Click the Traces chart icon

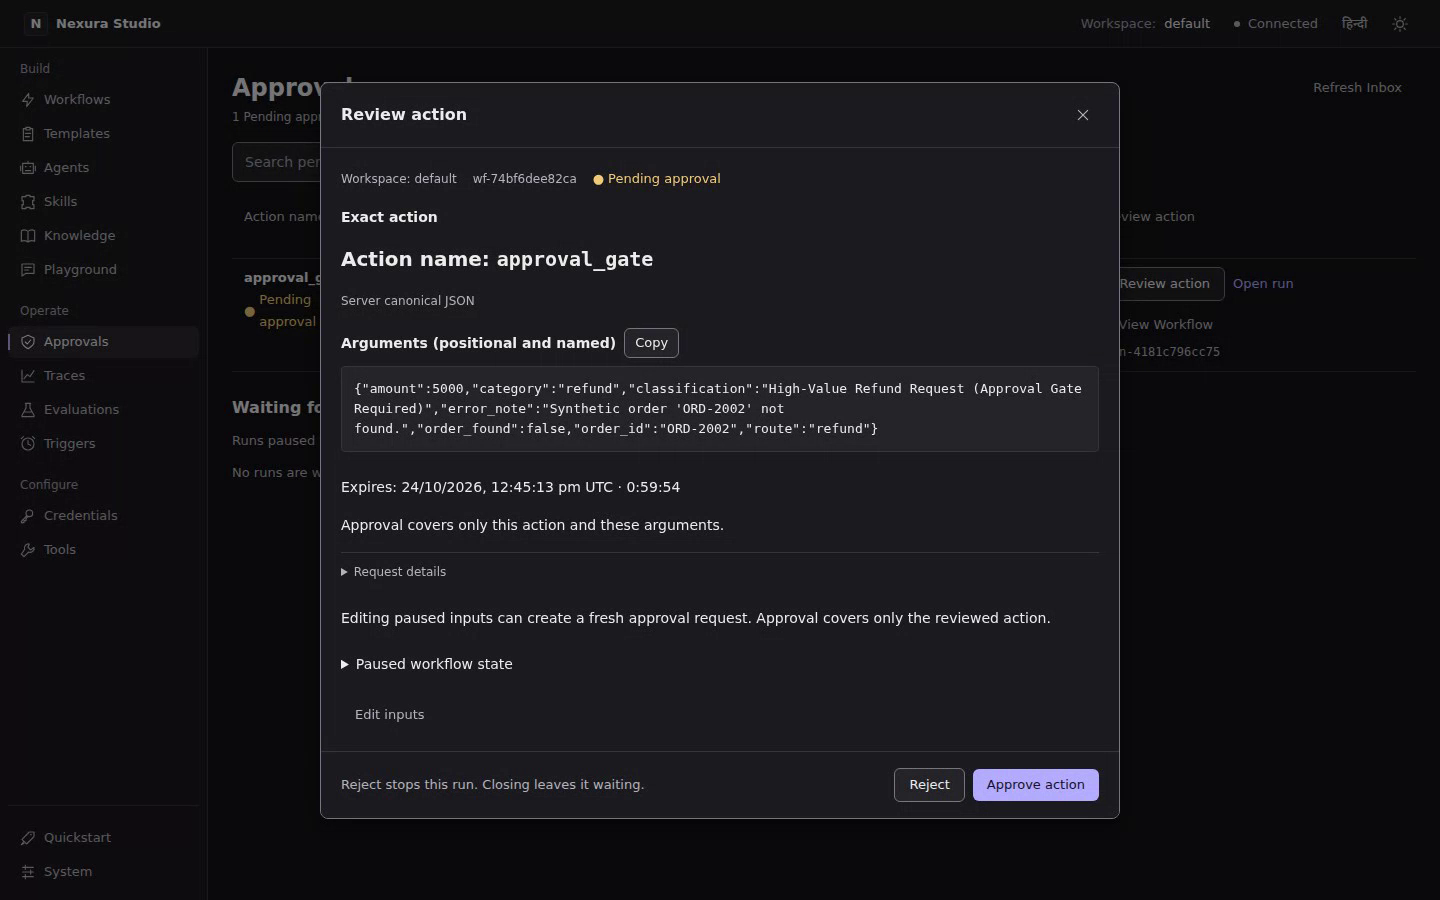28,376
